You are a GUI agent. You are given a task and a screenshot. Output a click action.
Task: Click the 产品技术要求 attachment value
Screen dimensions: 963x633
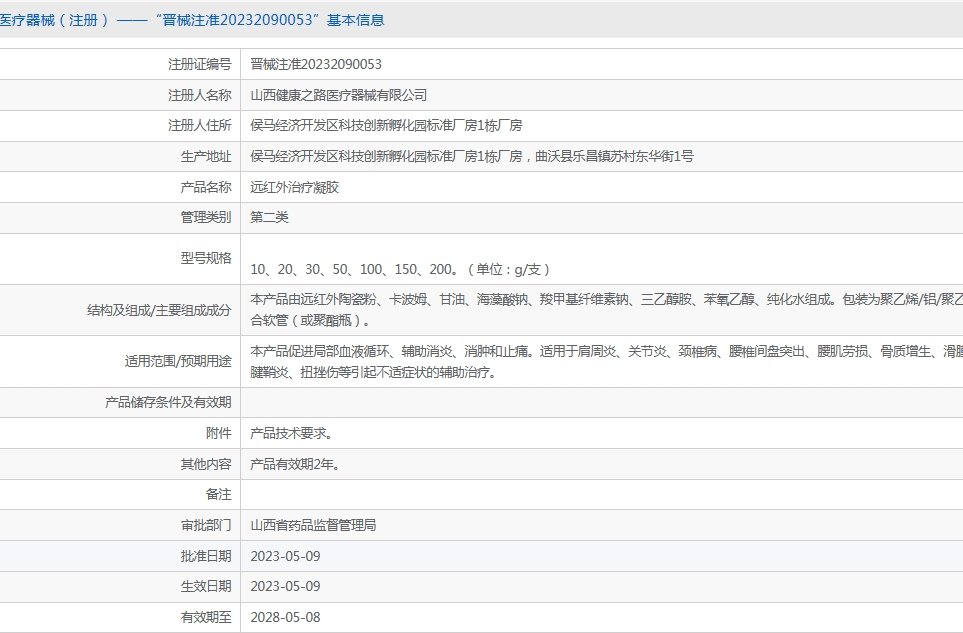pos(291,433)
